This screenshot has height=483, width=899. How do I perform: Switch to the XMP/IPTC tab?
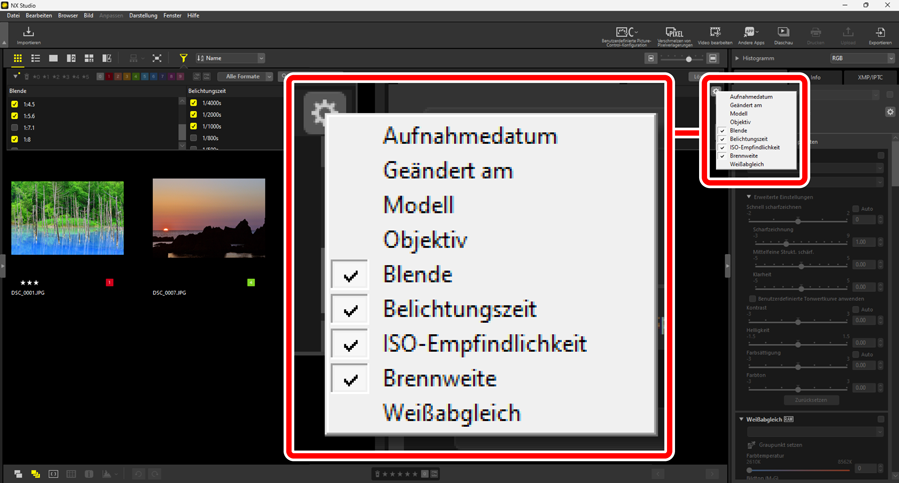[872, 77]
